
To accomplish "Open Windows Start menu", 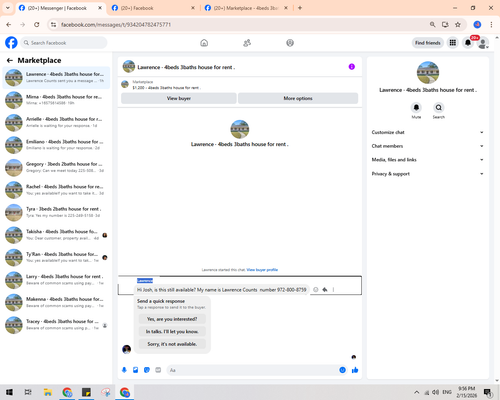I will click(x=9, y=392).
